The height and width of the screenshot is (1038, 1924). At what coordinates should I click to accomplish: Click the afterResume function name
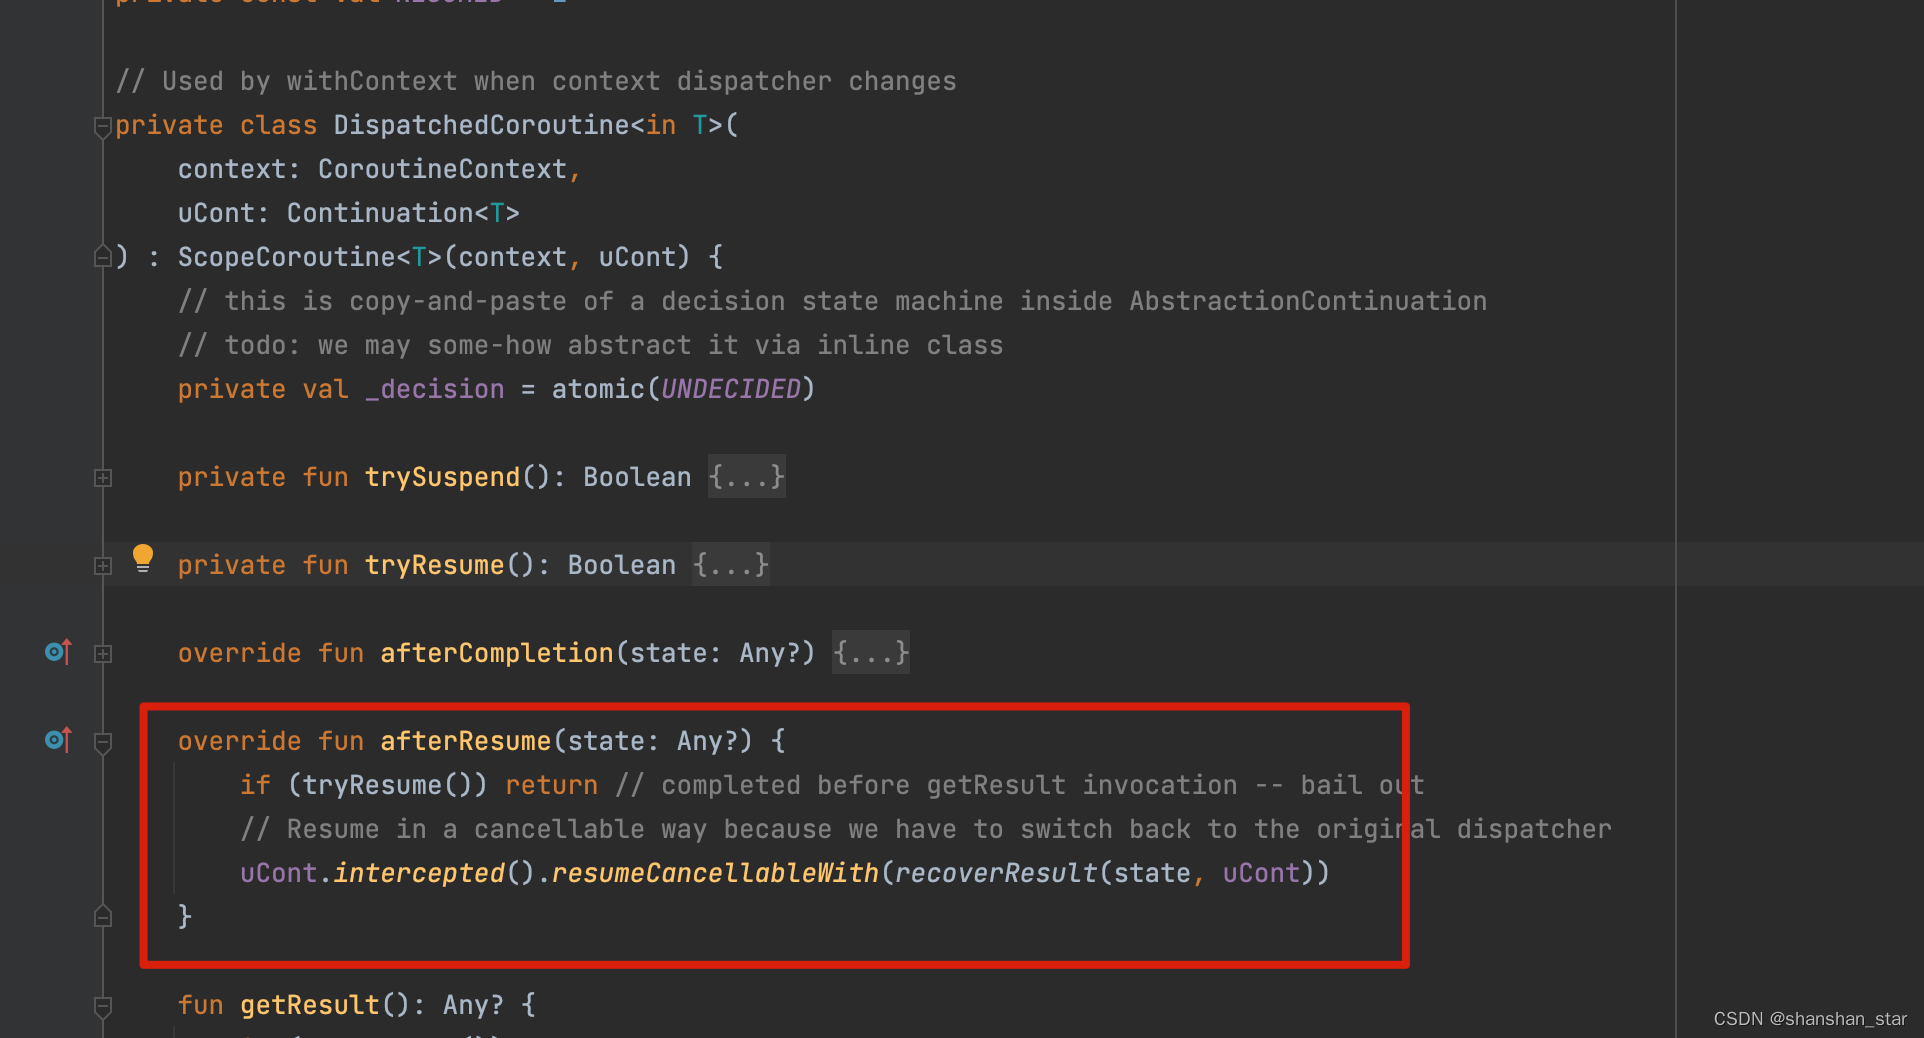(x=466, y=741)
